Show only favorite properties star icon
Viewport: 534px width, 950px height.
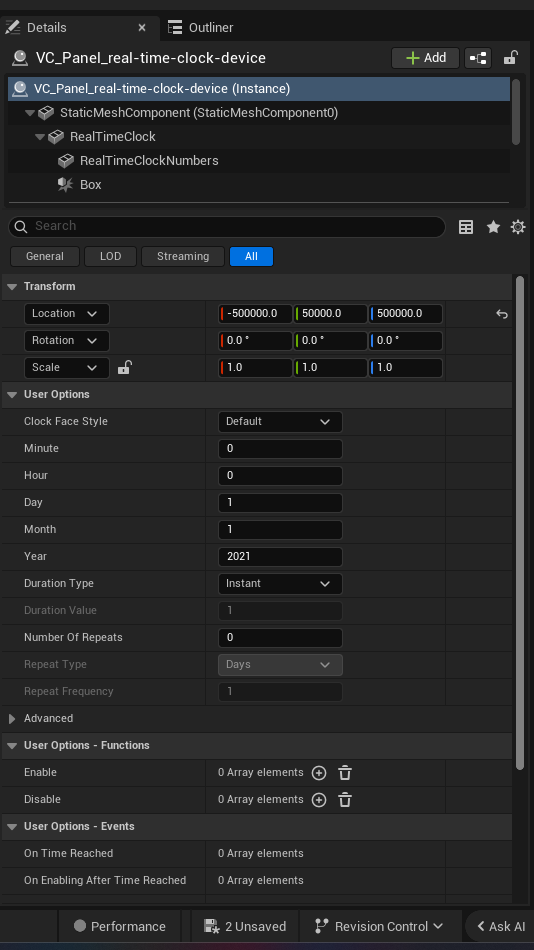coord(493,227)
